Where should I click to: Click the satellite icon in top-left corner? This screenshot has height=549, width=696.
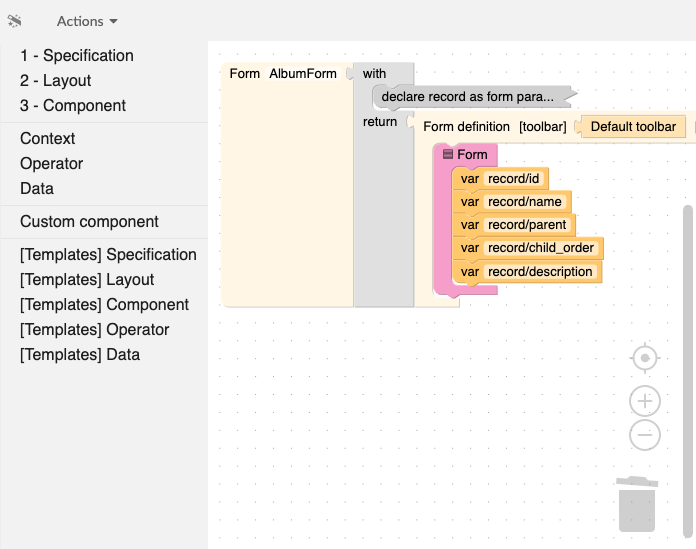coord(15,20)
